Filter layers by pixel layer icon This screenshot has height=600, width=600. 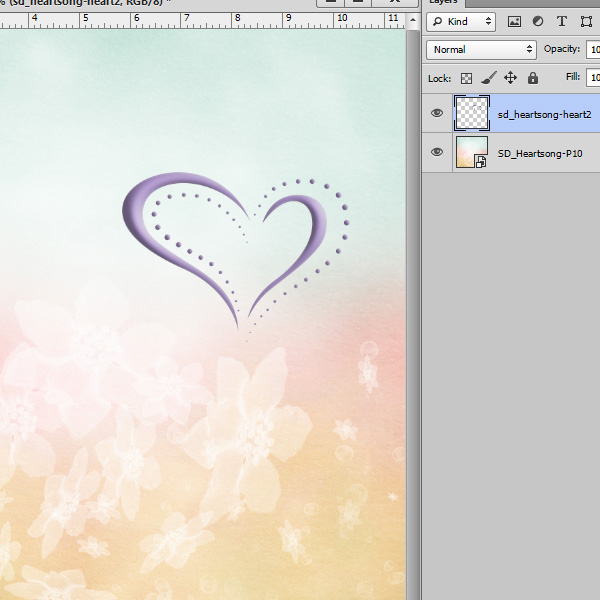[x=514, y=21]
